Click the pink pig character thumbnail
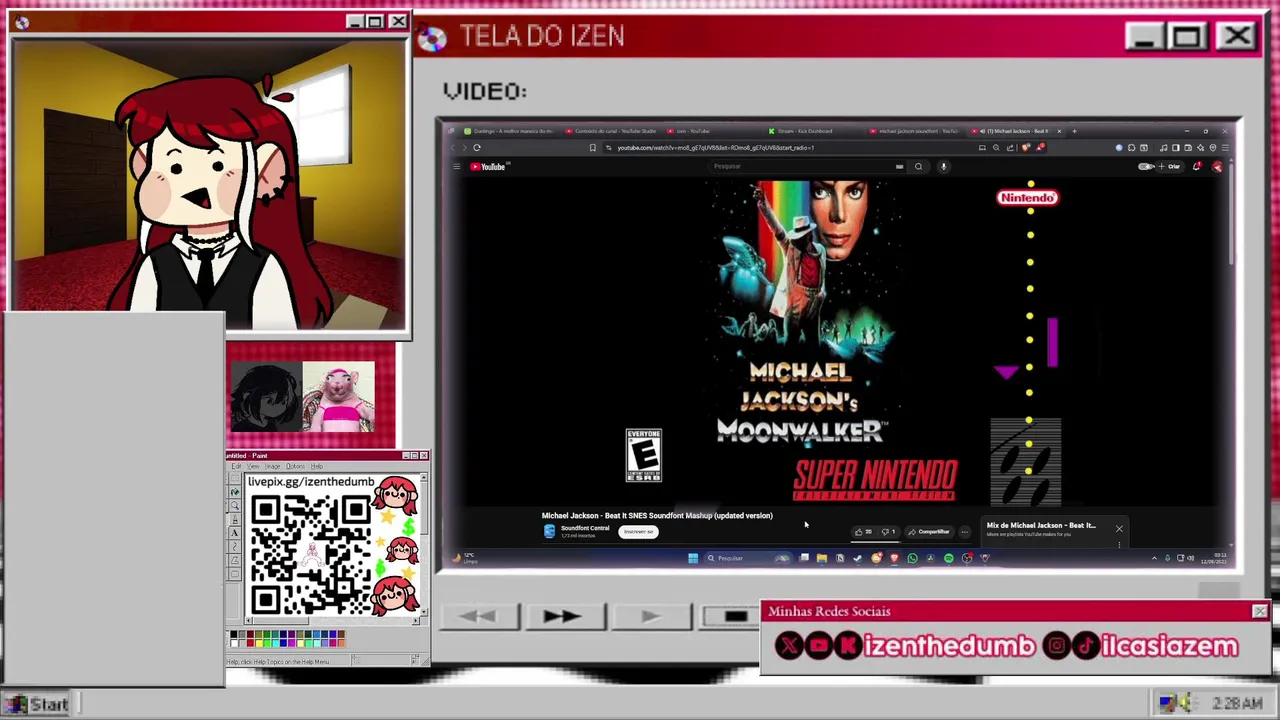 [339, 398]
